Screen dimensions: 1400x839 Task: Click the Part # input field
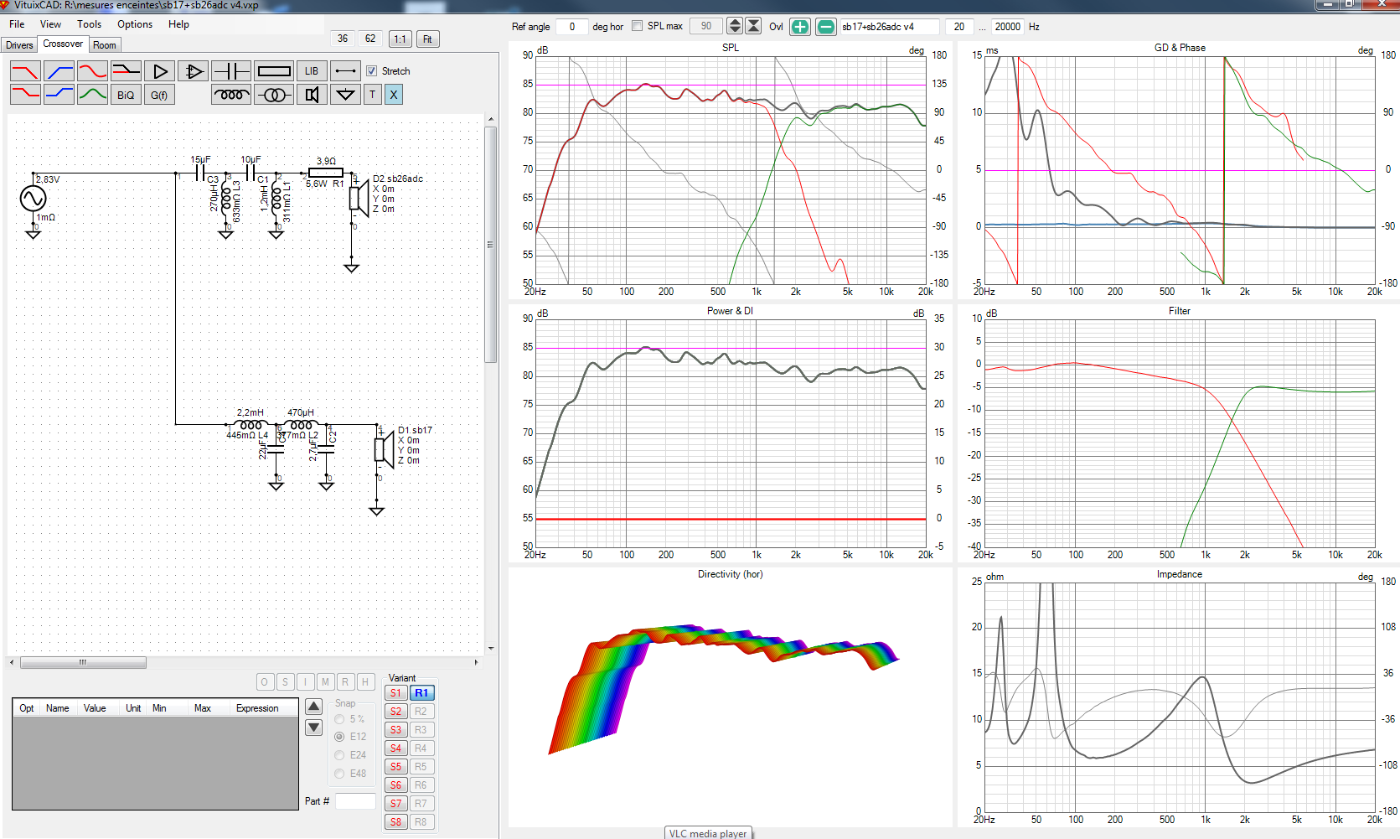[x=355, y=801]
